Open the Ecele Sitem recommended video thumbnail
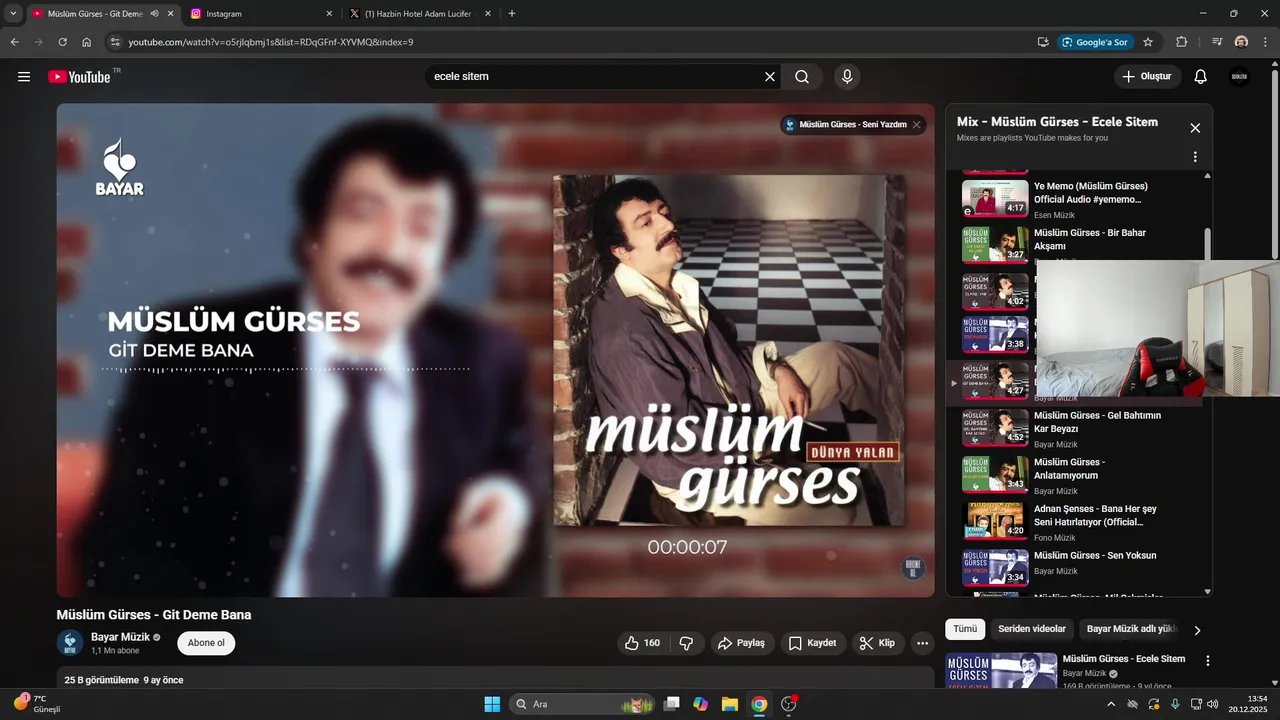 point(1001,670)
